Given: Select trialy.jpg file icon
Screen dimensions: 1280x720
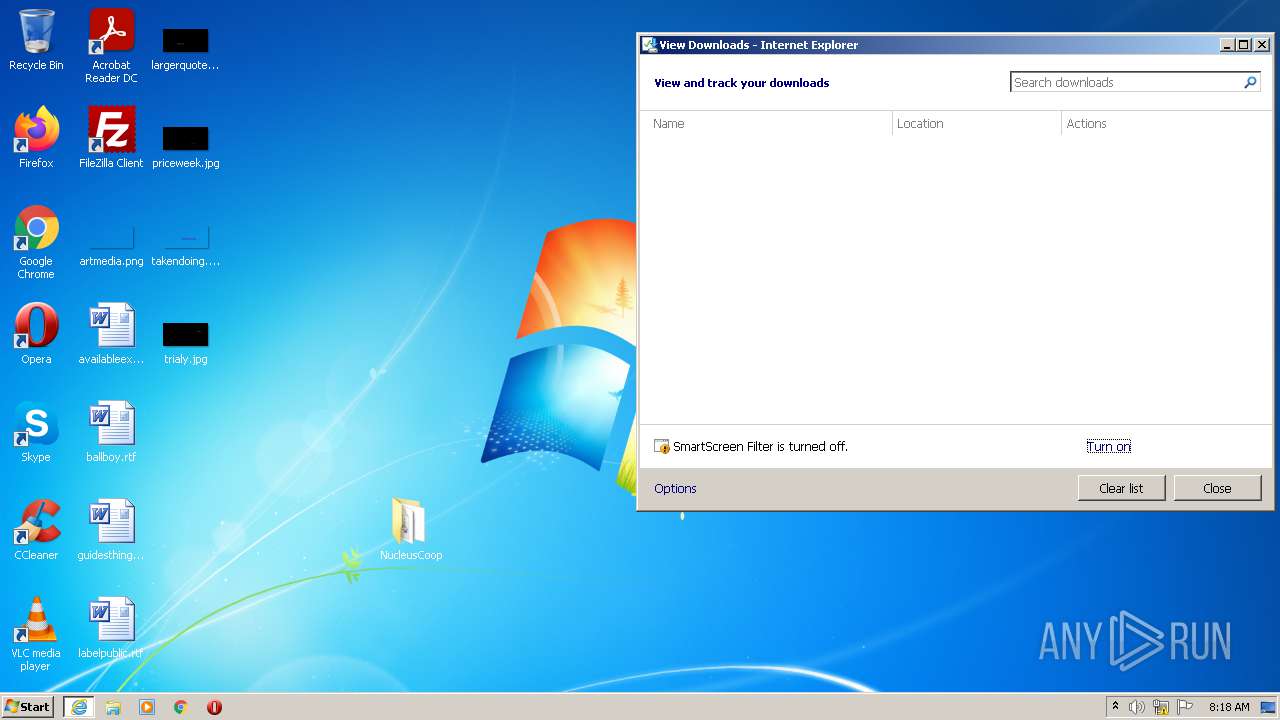Looking at the screenshot, I should [185, 343].
